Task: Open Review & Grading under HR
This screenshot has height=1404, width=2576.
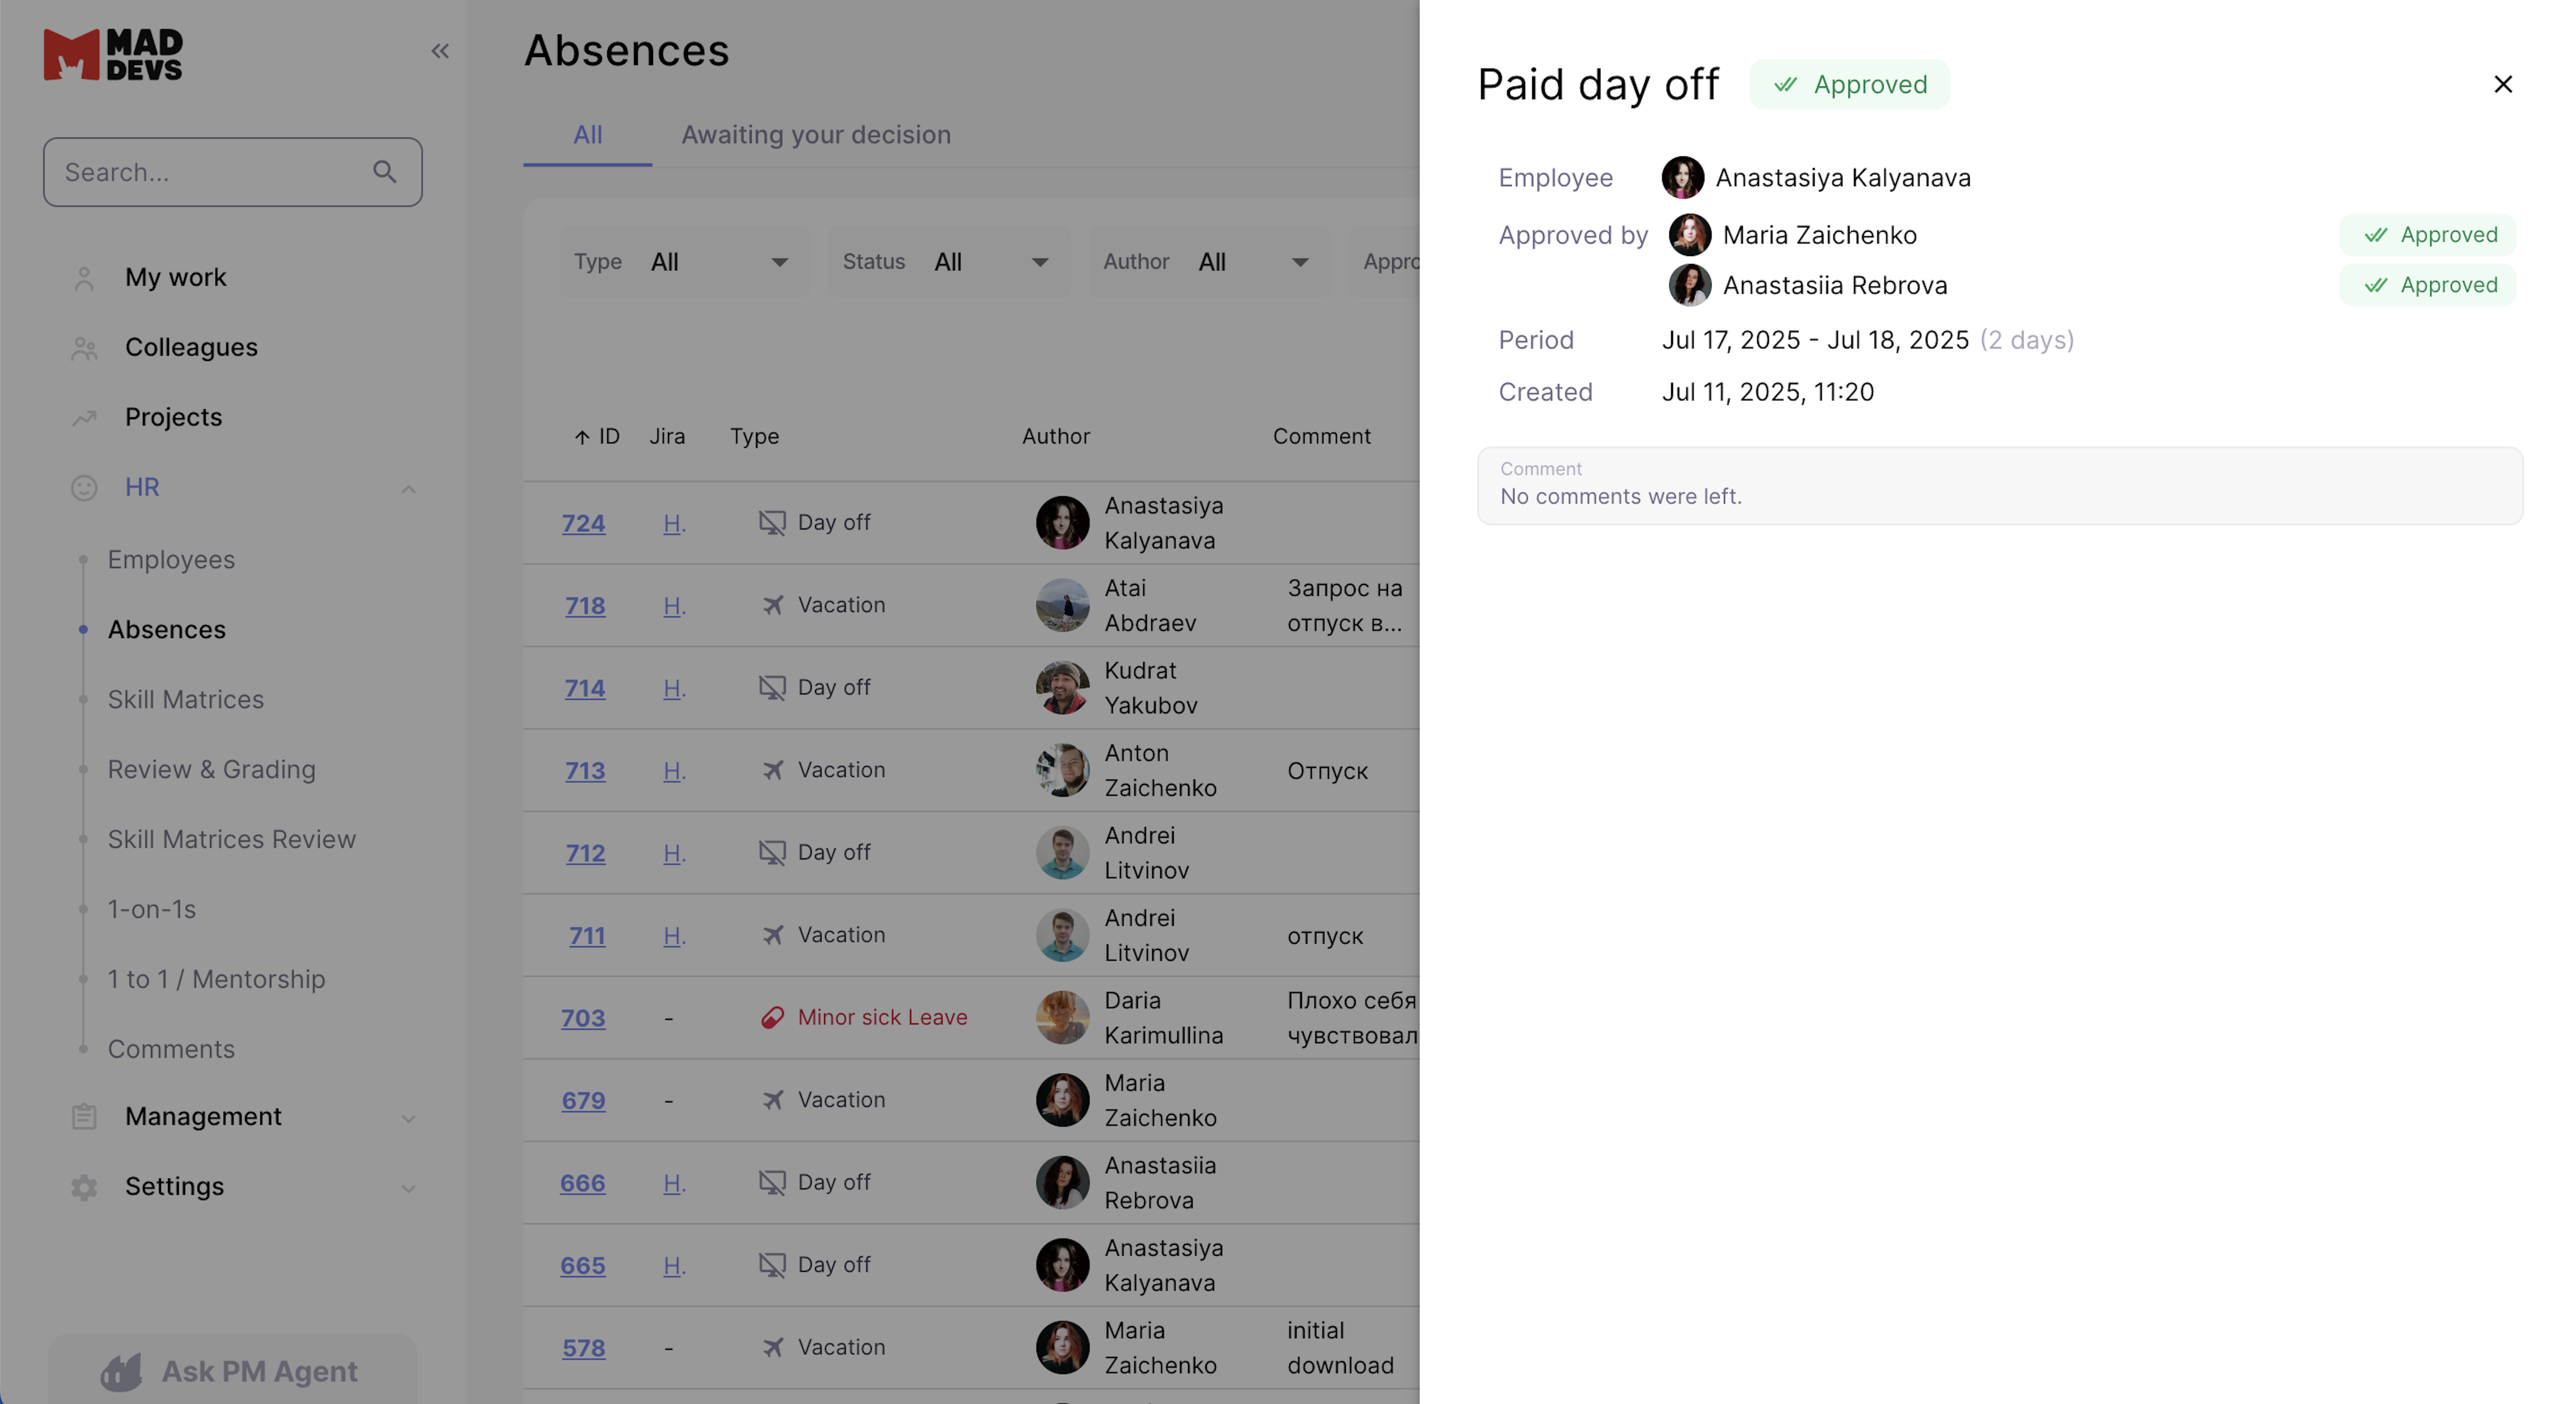Action: click(x=212, y=770)
